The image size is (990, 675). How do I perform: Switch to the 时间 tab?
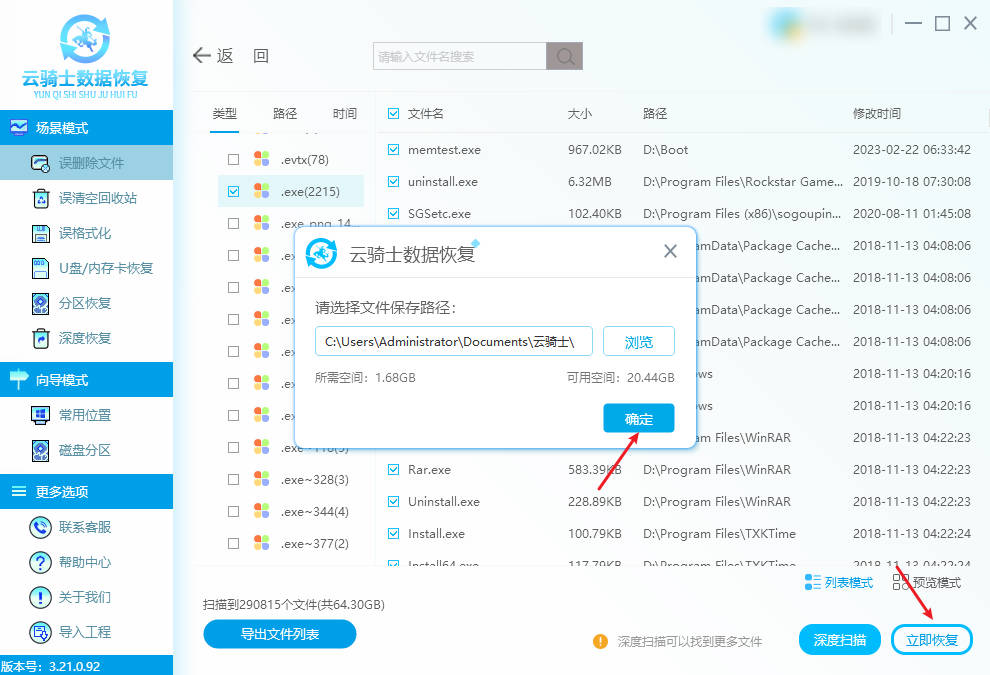(345, 114)
